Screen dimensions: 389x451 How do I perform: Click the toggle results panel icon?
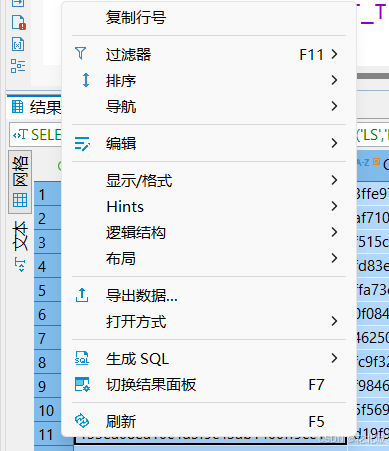point(82,384)
